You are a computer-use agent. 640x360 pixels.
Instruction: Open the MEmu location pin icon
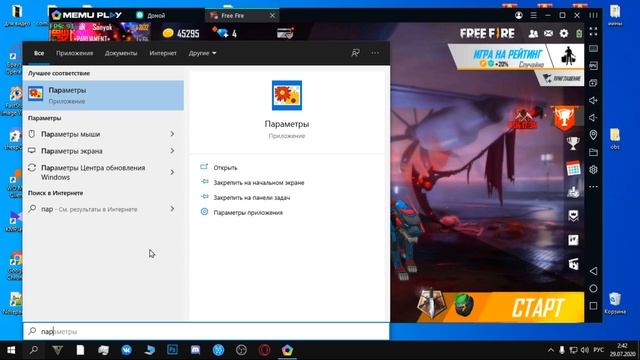pos(593,135)
